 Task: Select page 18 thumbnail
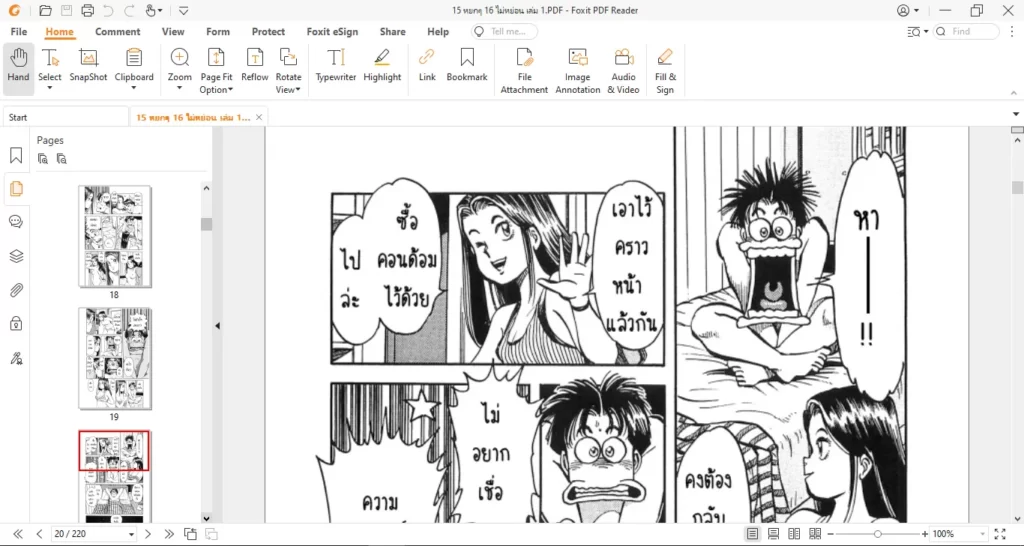pos(114,236)
